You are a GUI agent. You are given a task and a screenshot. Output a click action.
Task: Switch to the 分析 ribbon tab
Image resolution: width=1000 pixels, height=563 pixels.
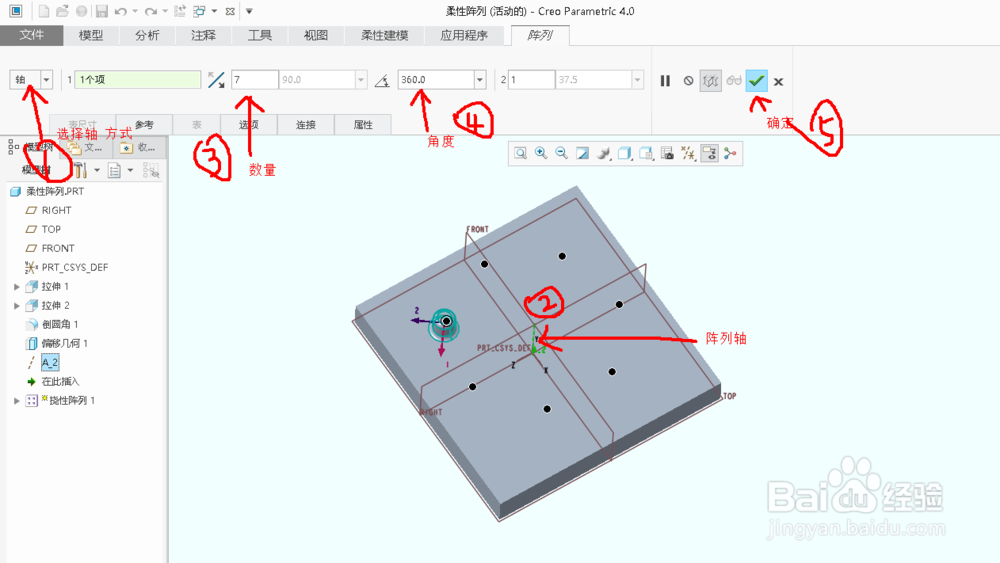[147, 35]
